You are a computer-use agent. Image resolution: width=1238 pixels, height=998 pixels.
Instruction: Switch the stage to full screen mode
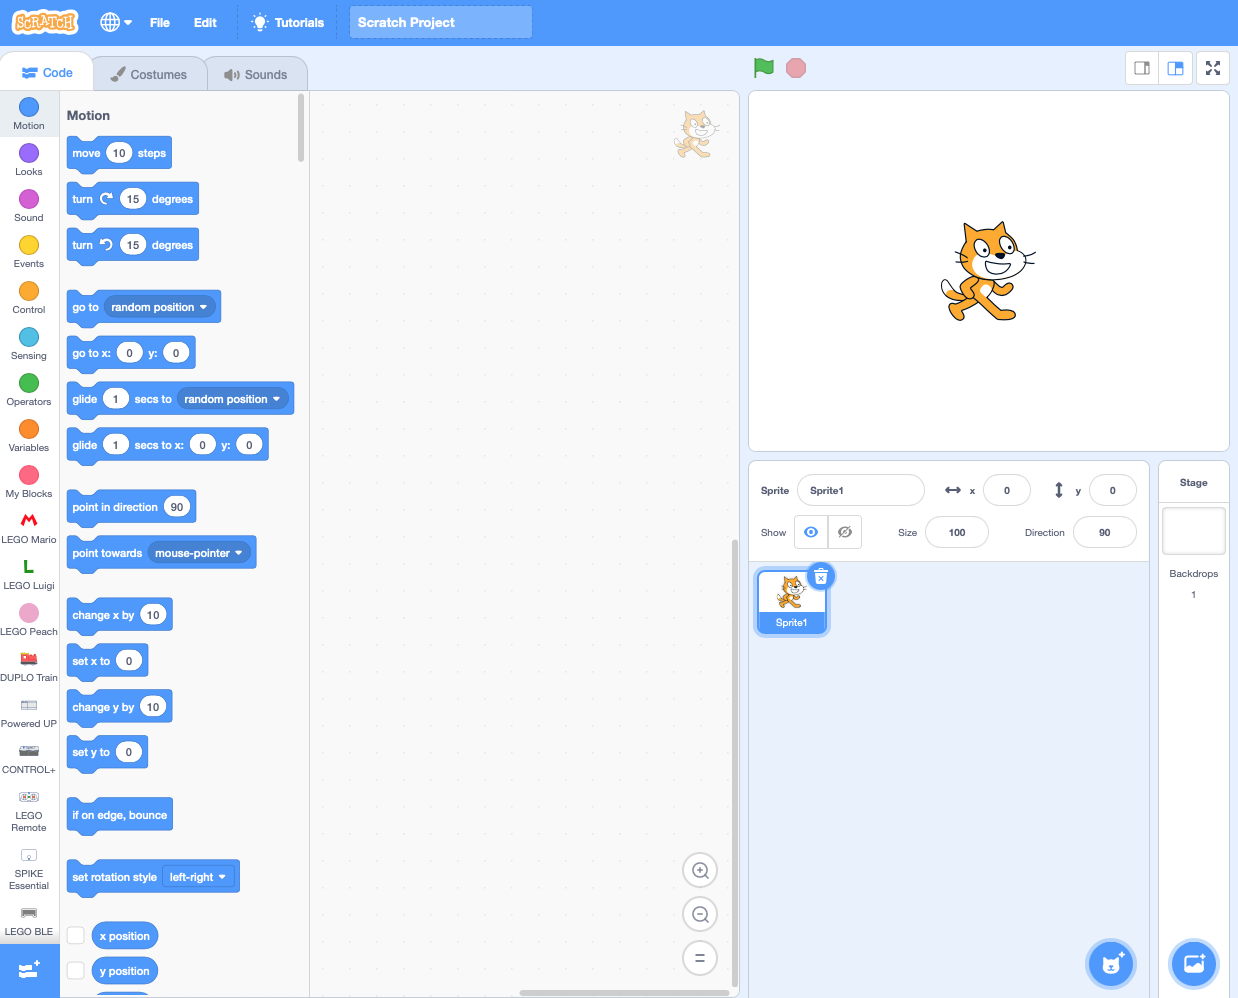click(1213, 68)
